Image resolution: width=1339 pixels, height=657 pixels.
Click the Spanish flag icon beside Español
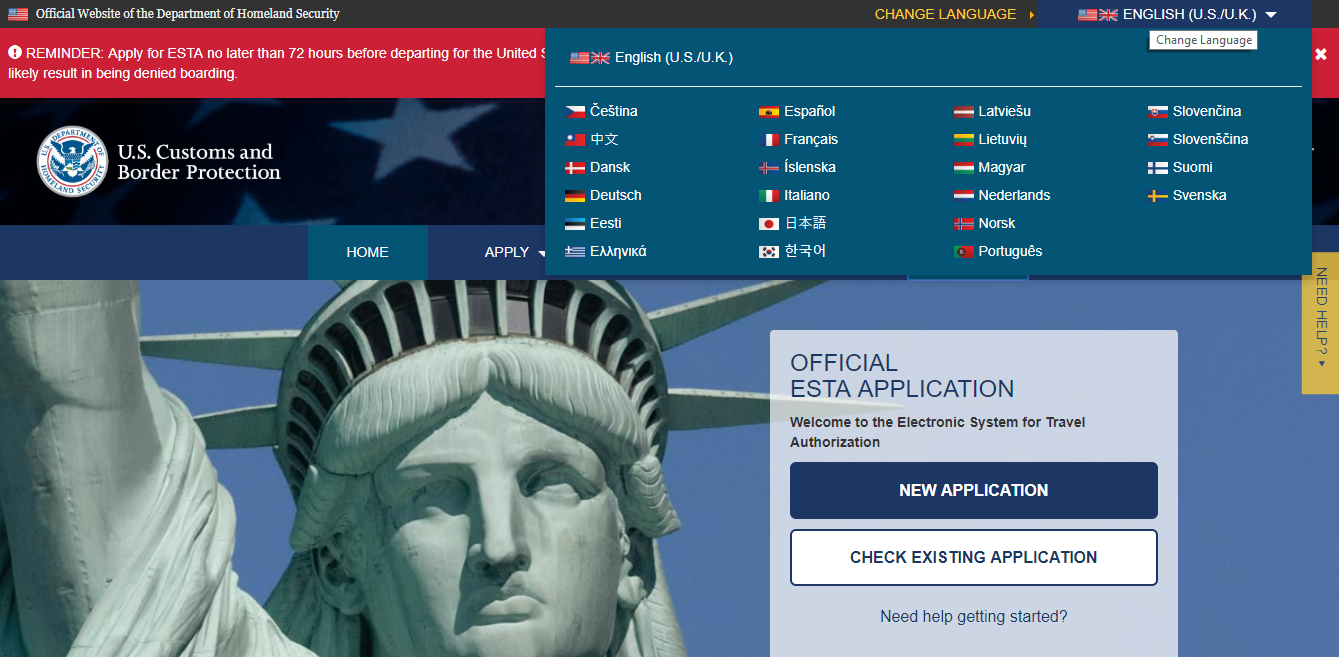768,112
